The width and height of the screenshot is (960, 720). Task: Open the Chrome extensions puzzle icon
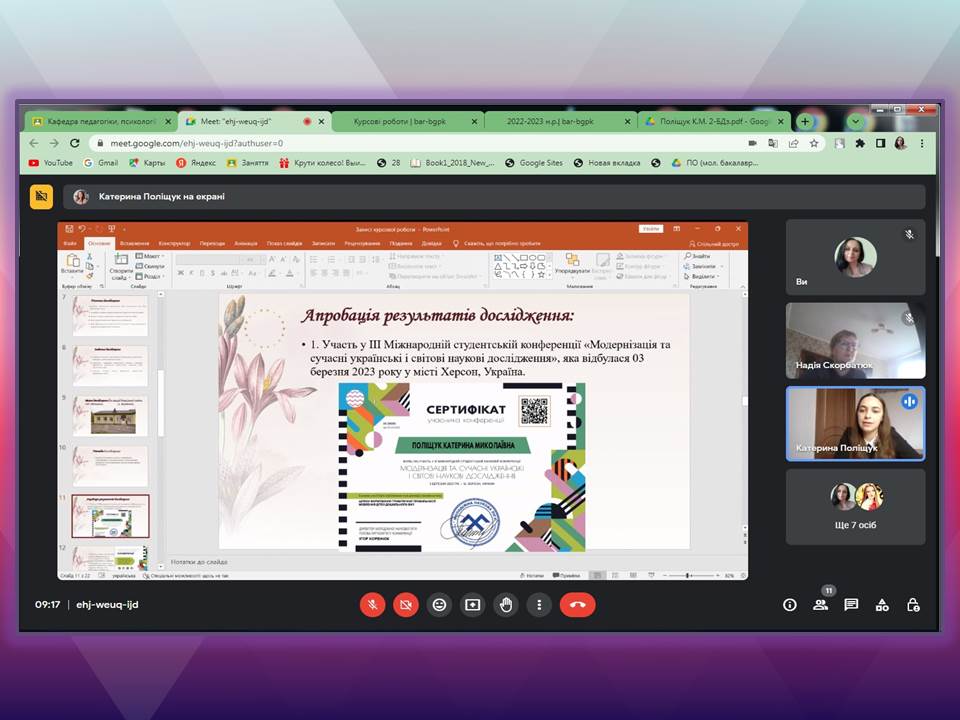(860, 143)
